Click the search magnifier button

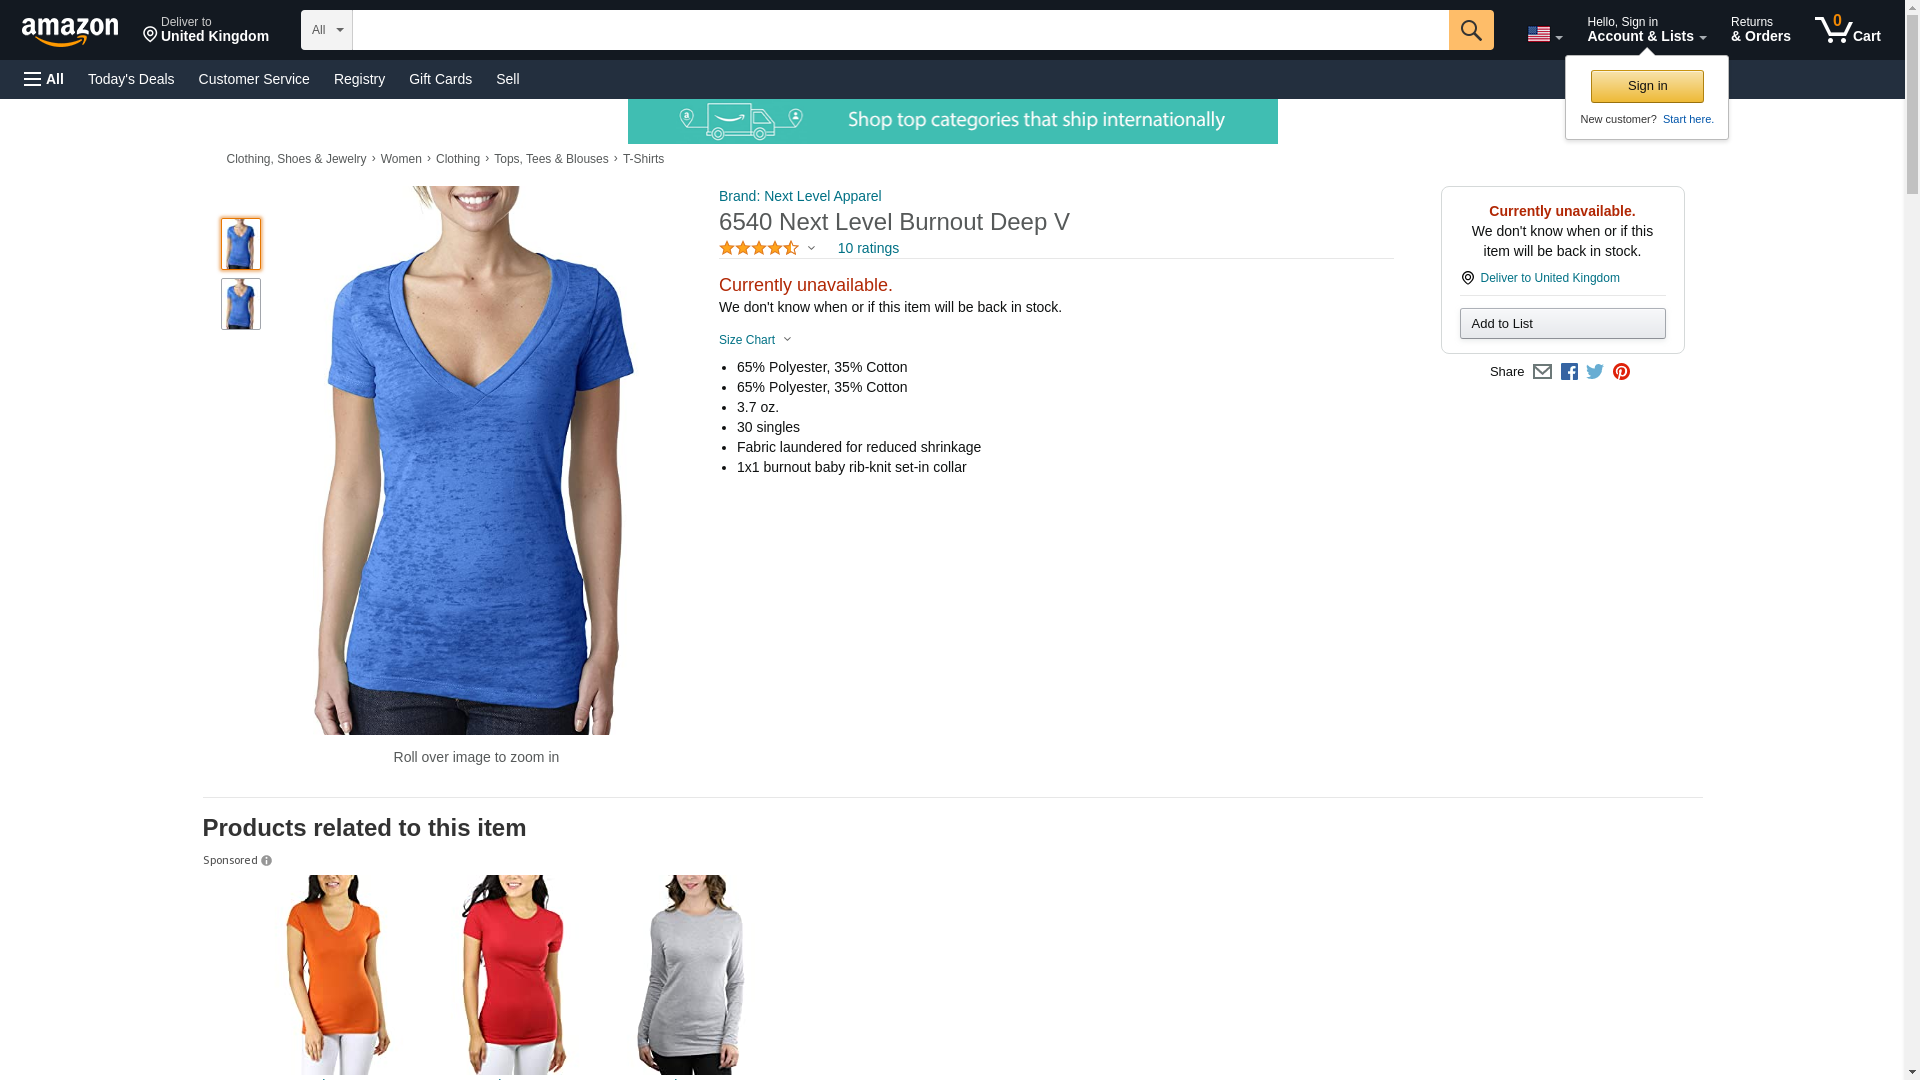[x=1470, y=30]
